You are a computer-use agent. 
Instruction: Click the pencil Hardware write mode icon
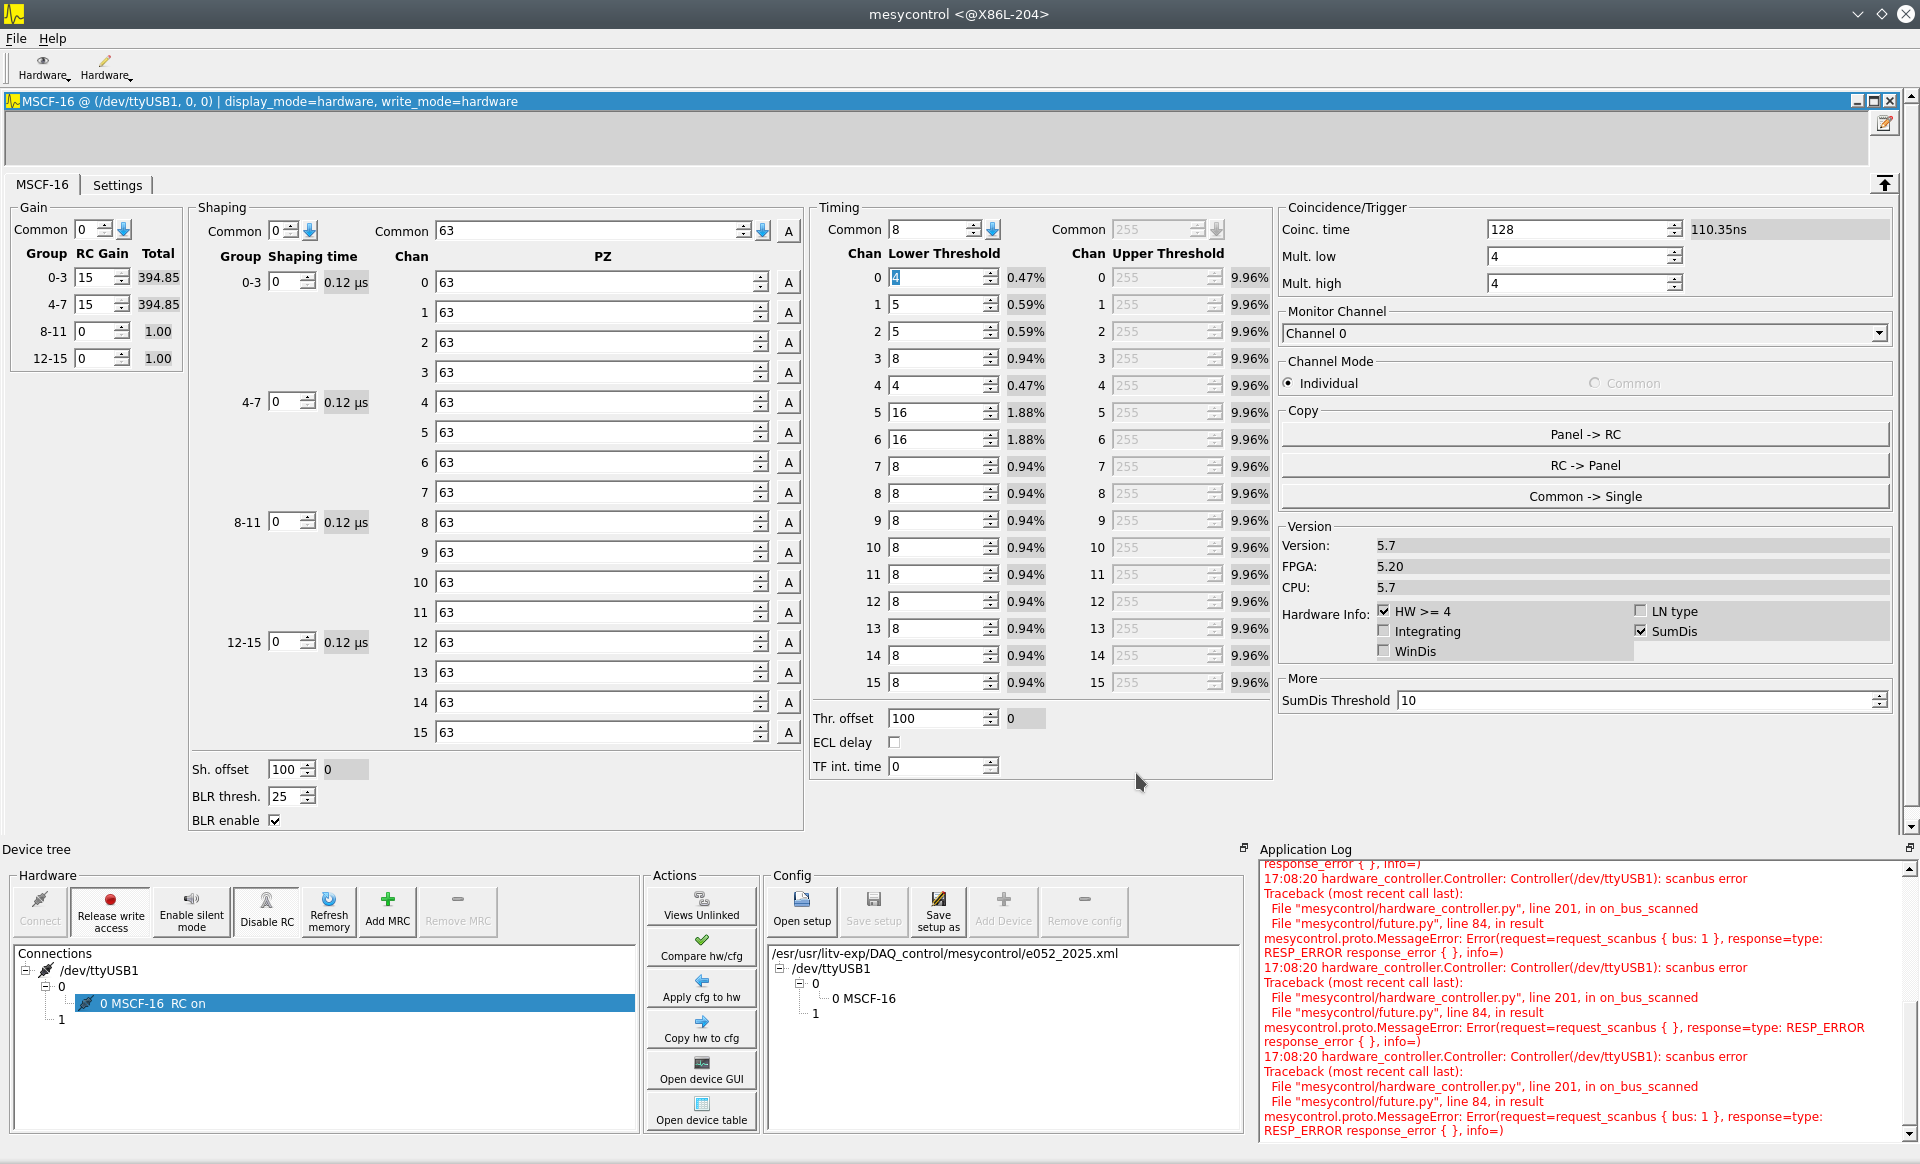click(104, 61)
